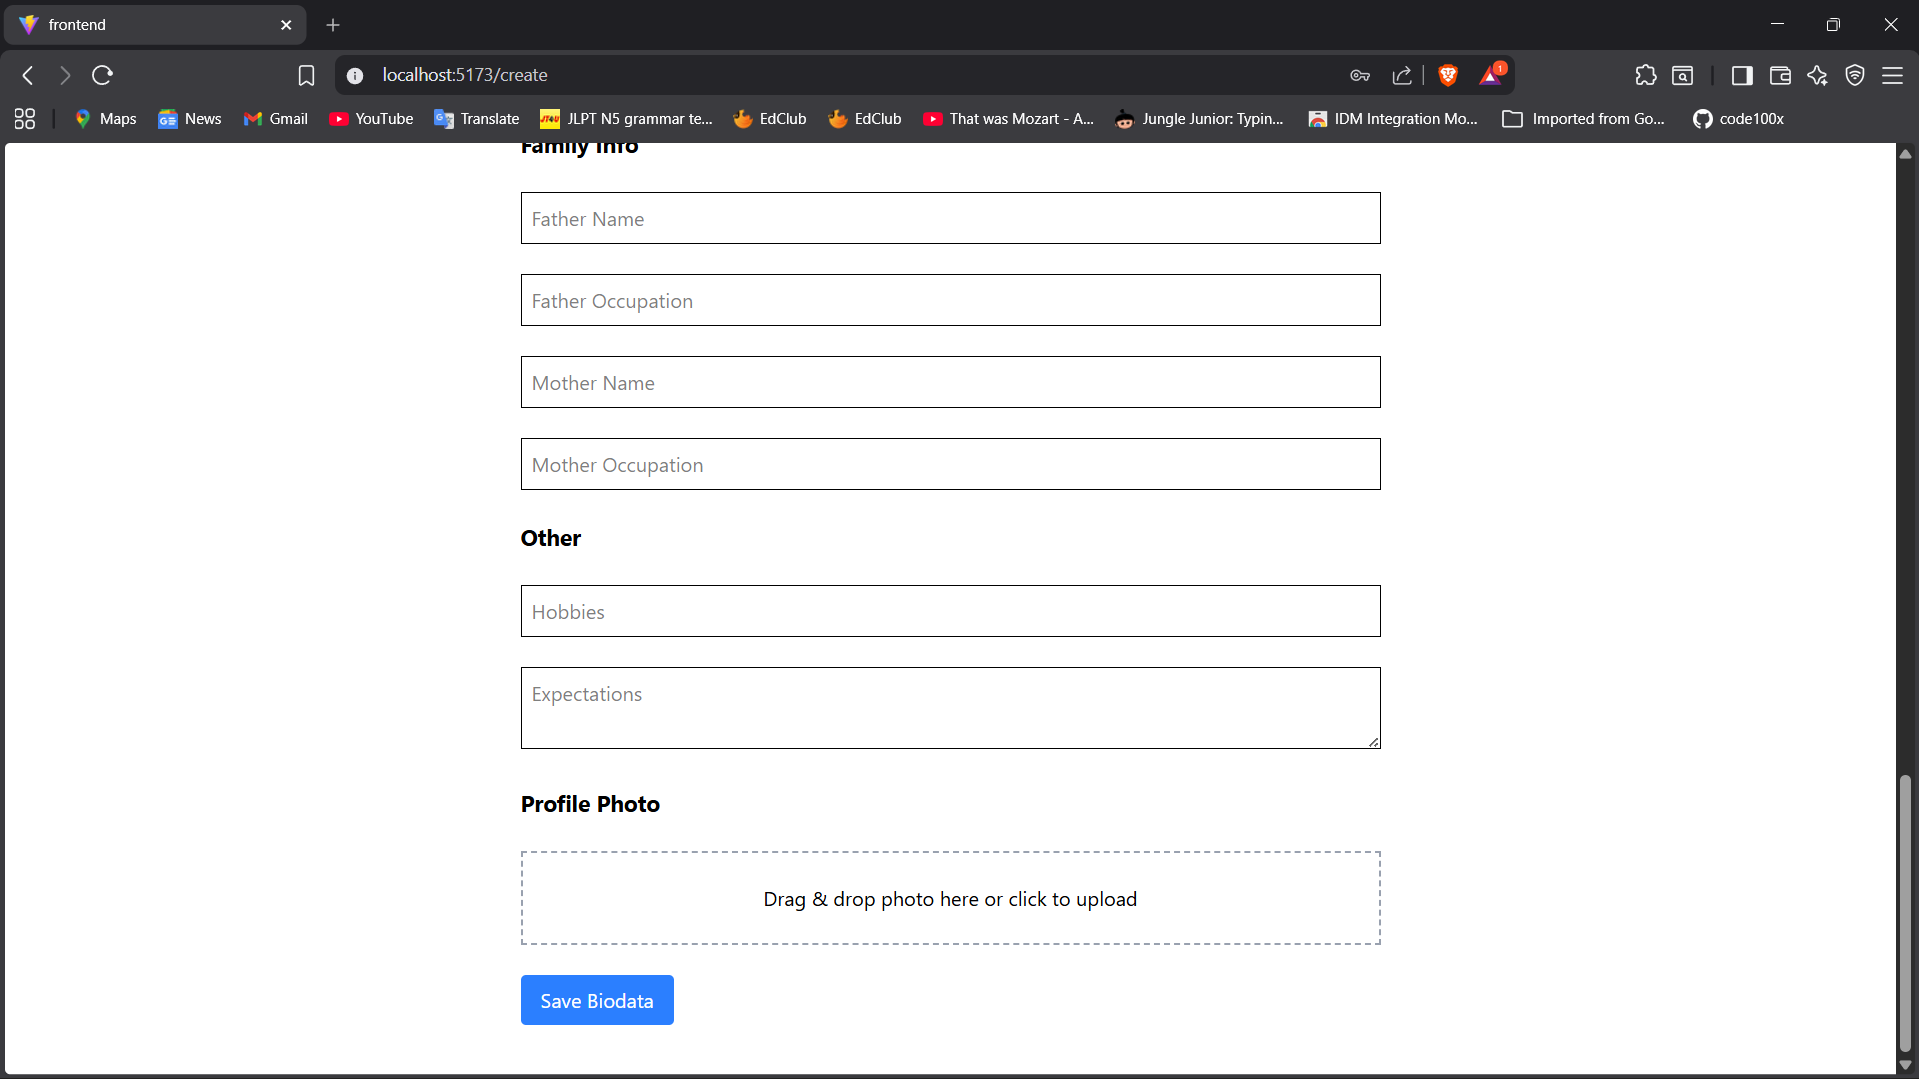Reload the current page
1919x1079 pixels.
tap(102, 75)
